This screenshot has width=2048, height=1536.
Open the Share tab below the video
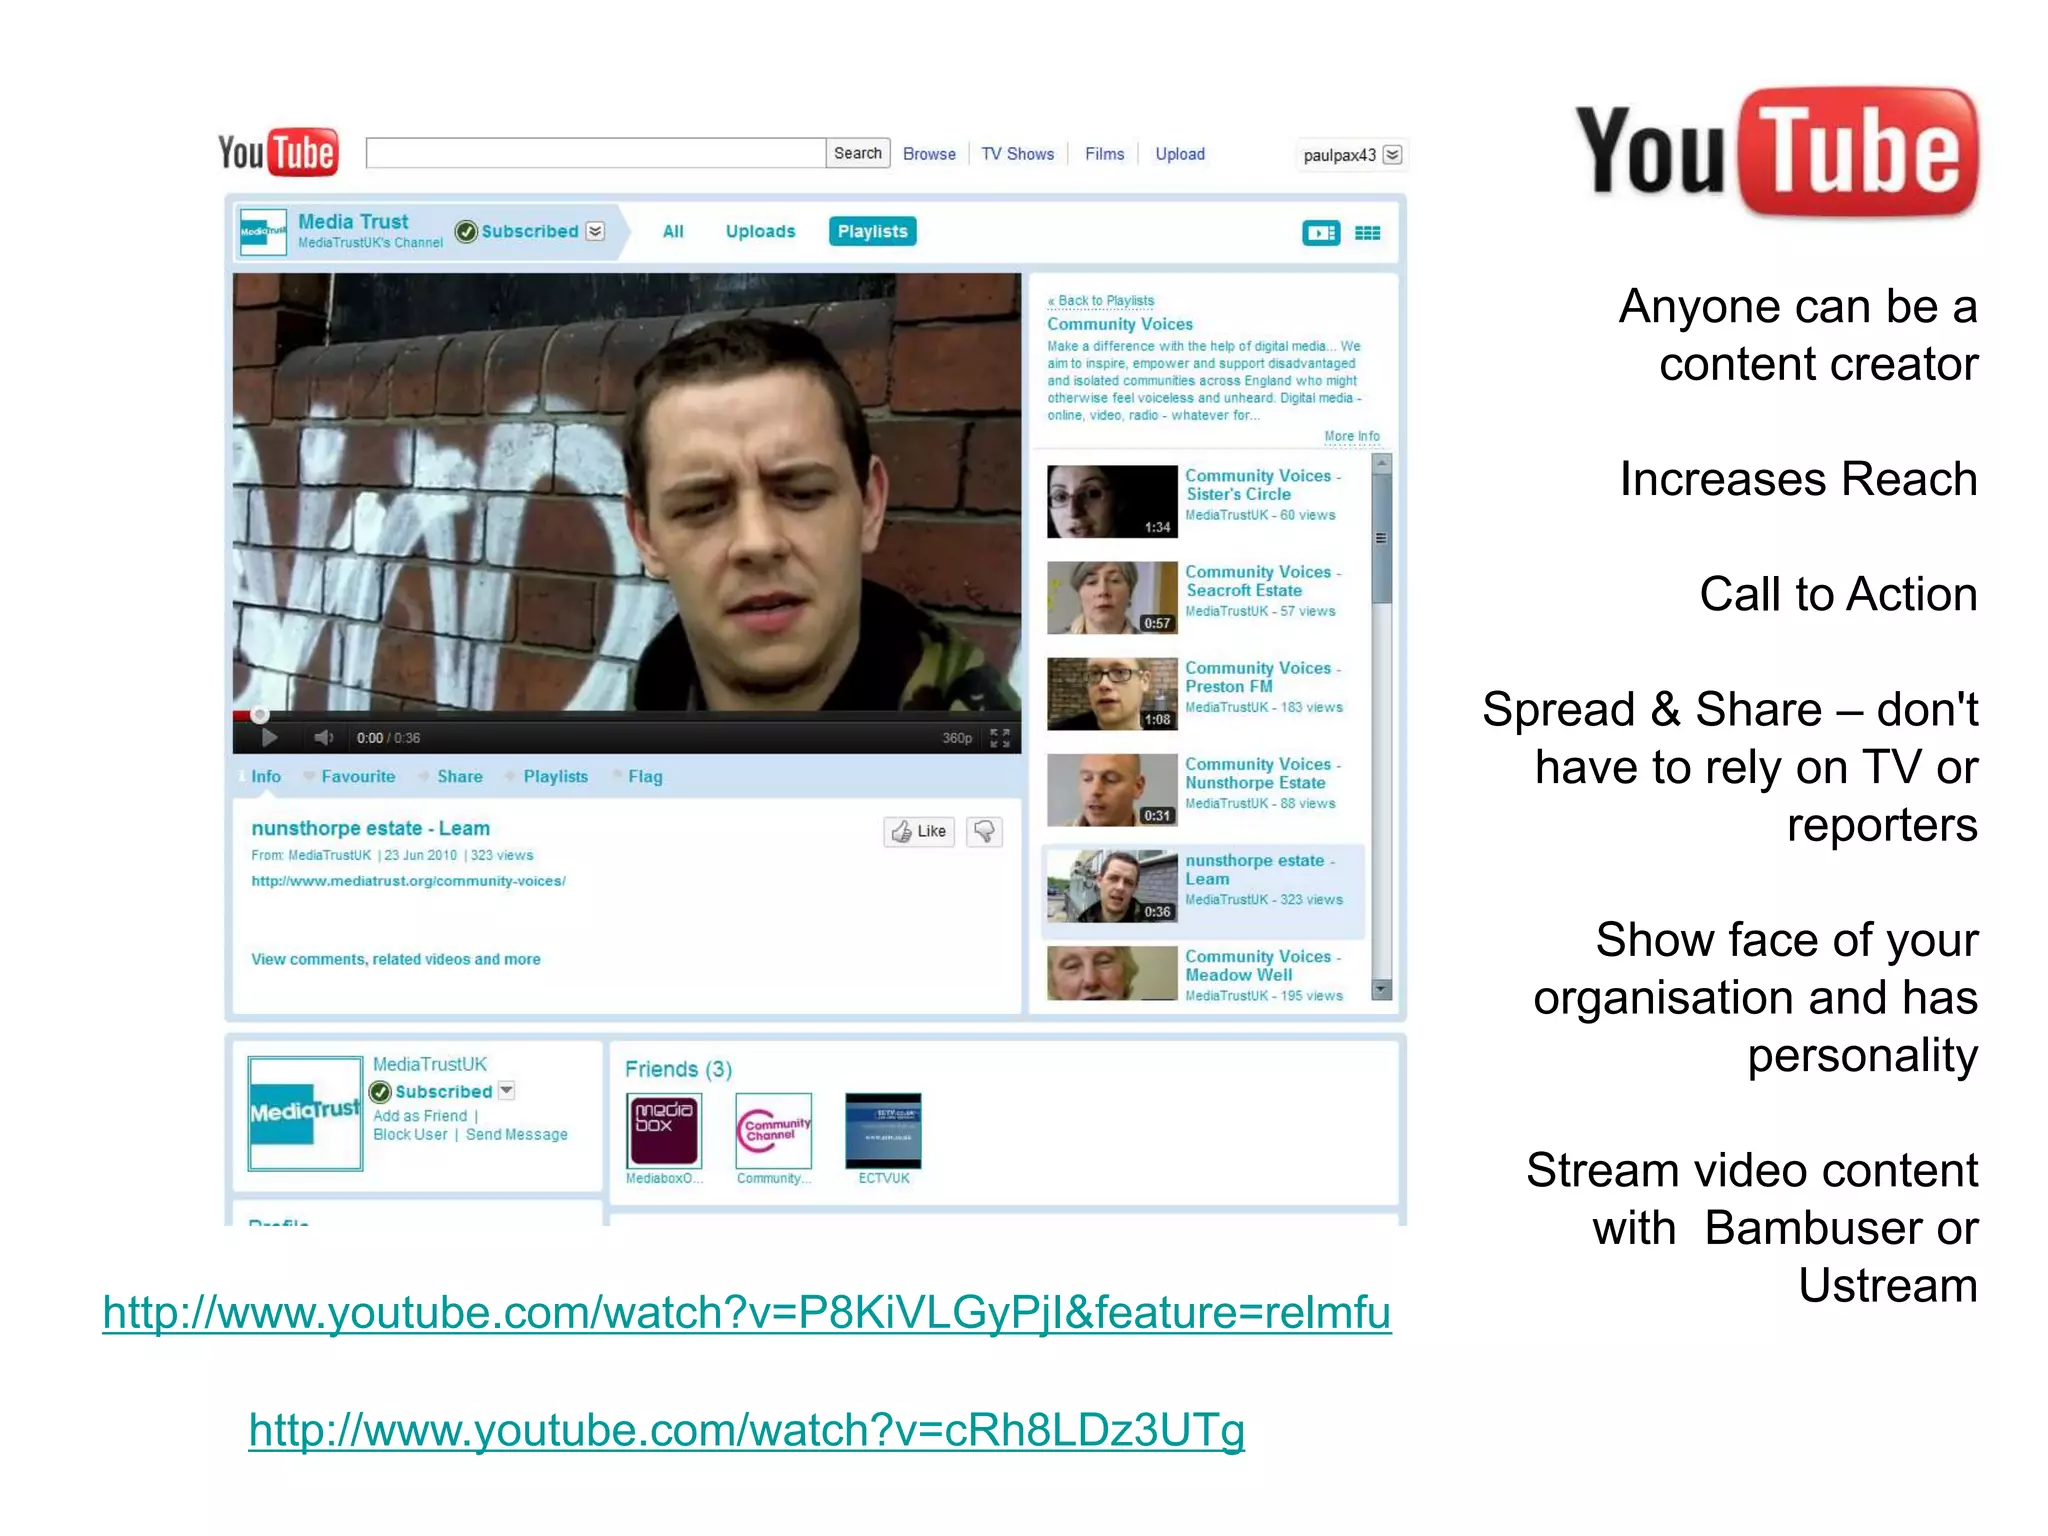point(459,776)
